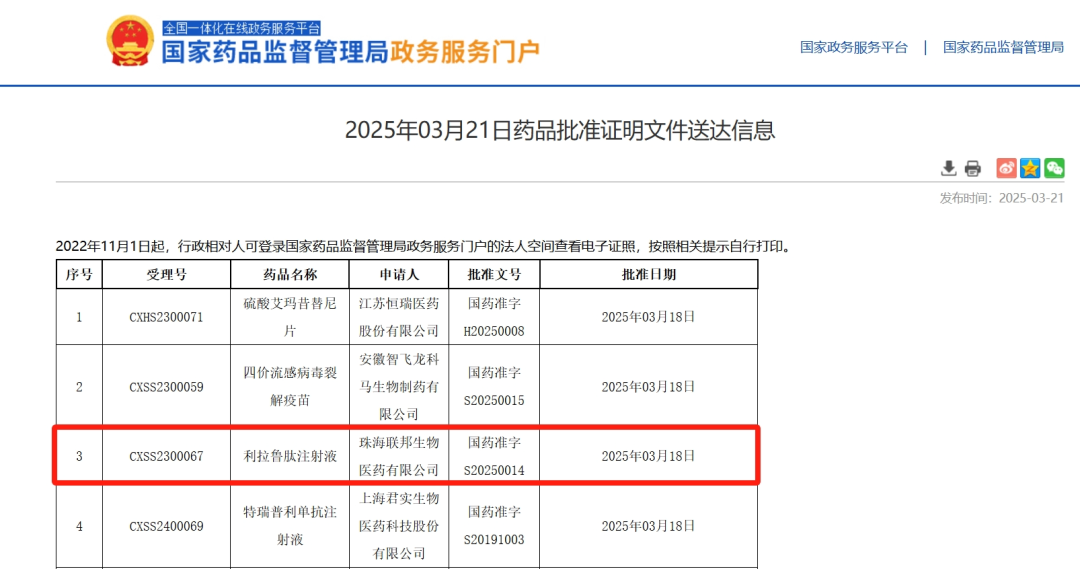
Task: Share via the Weibo icon
Action: pos(1006,168)
